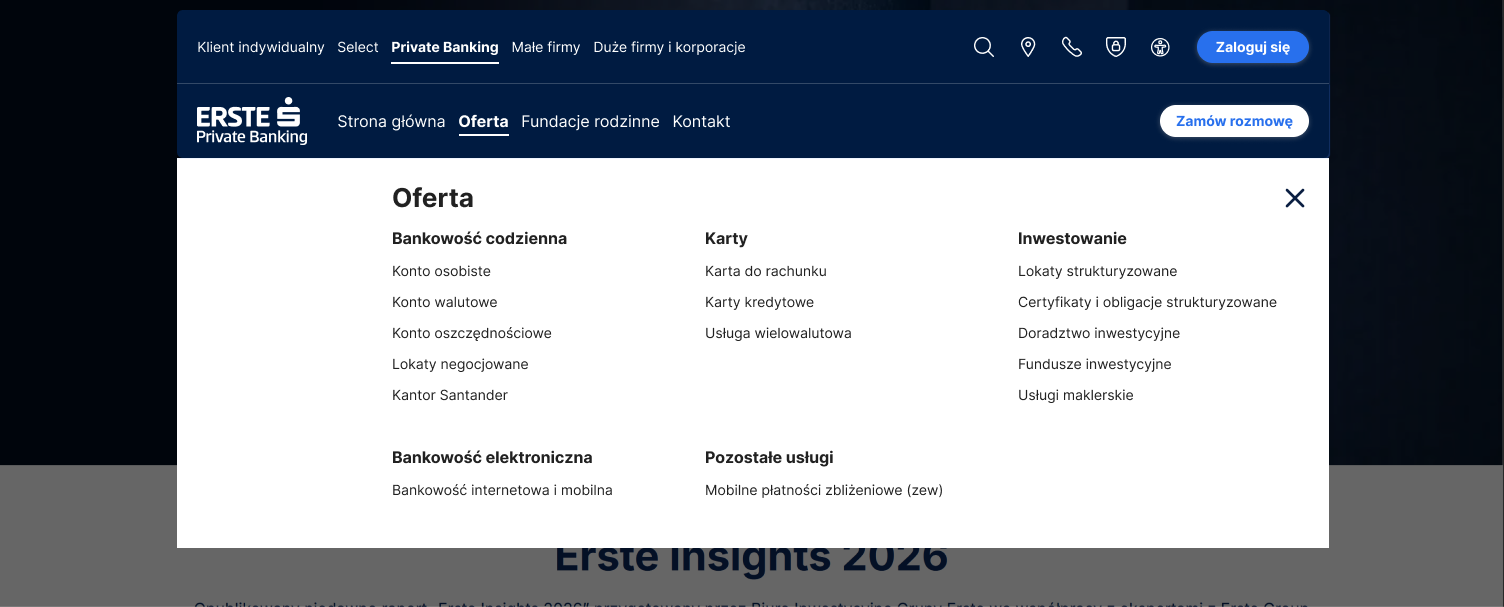Image resolution: width=1504 pixels, height=607 pixels.
Task: Click the Pozostałe usługi heading
Action: 769,457
